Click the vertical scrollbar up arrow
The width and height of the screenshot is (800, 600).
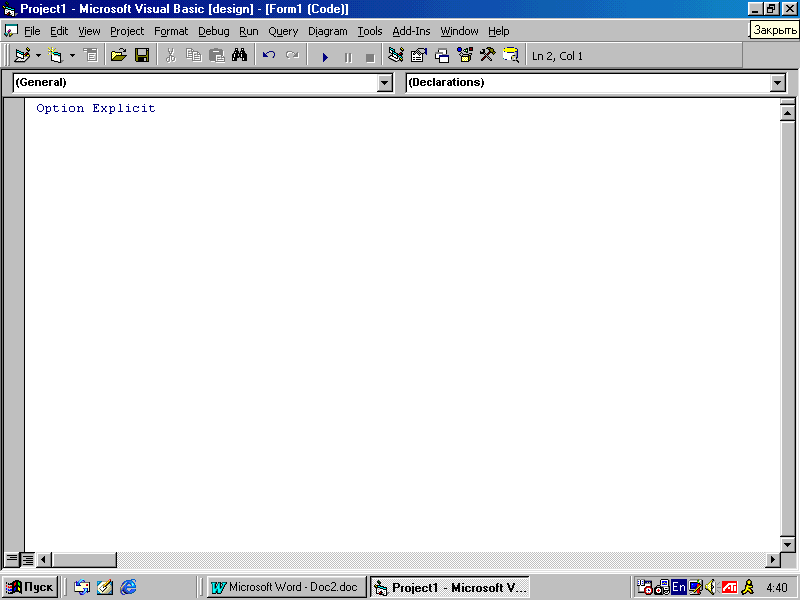[788, 113]
